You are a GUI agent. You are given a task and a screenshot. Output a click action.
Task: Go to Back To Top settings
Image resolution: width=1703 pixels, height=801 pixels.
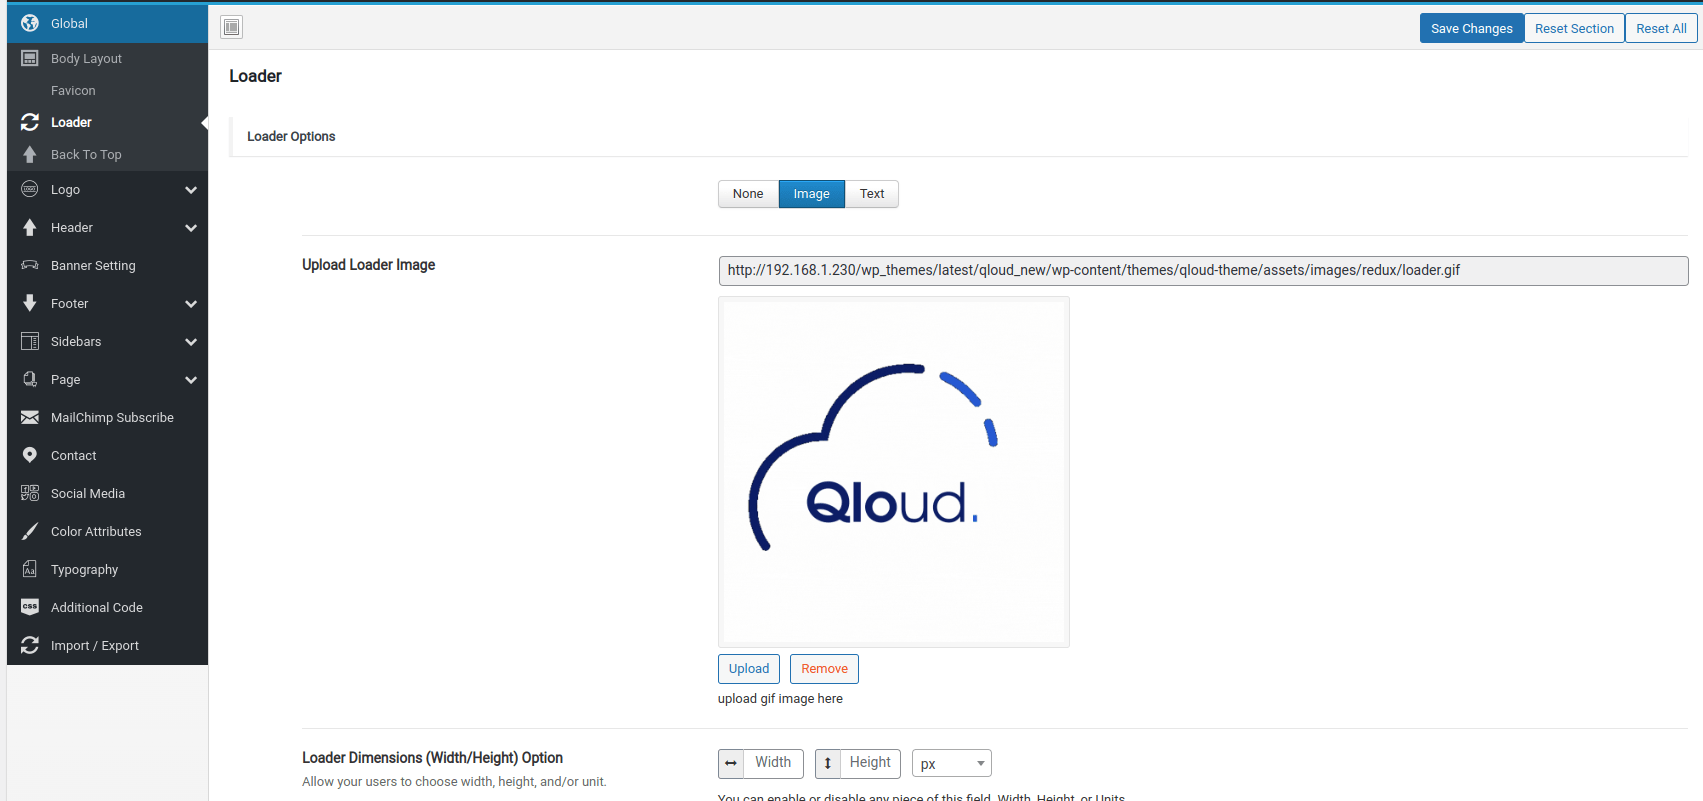point(107,154)
